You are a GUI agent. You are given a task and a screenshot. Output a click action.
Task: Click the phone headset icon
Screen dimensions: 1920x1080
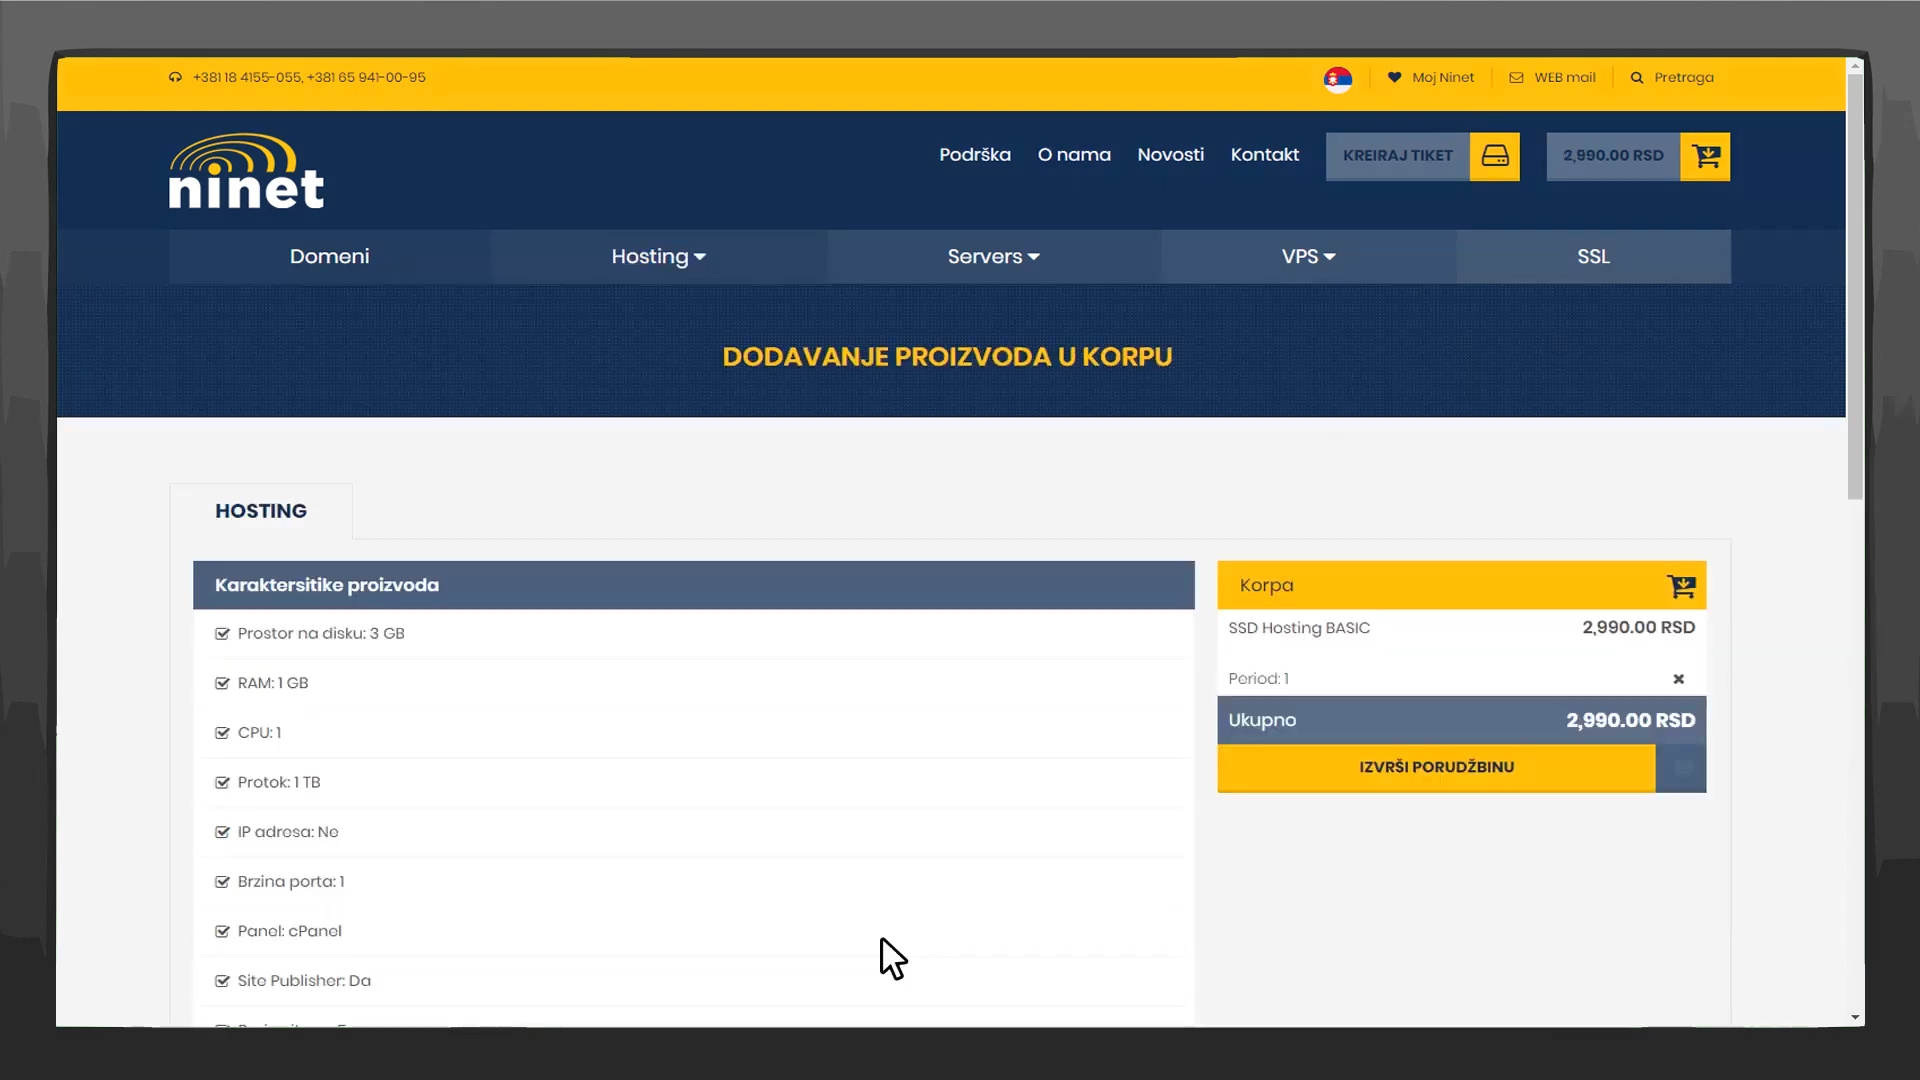click(x=175, y=77)
